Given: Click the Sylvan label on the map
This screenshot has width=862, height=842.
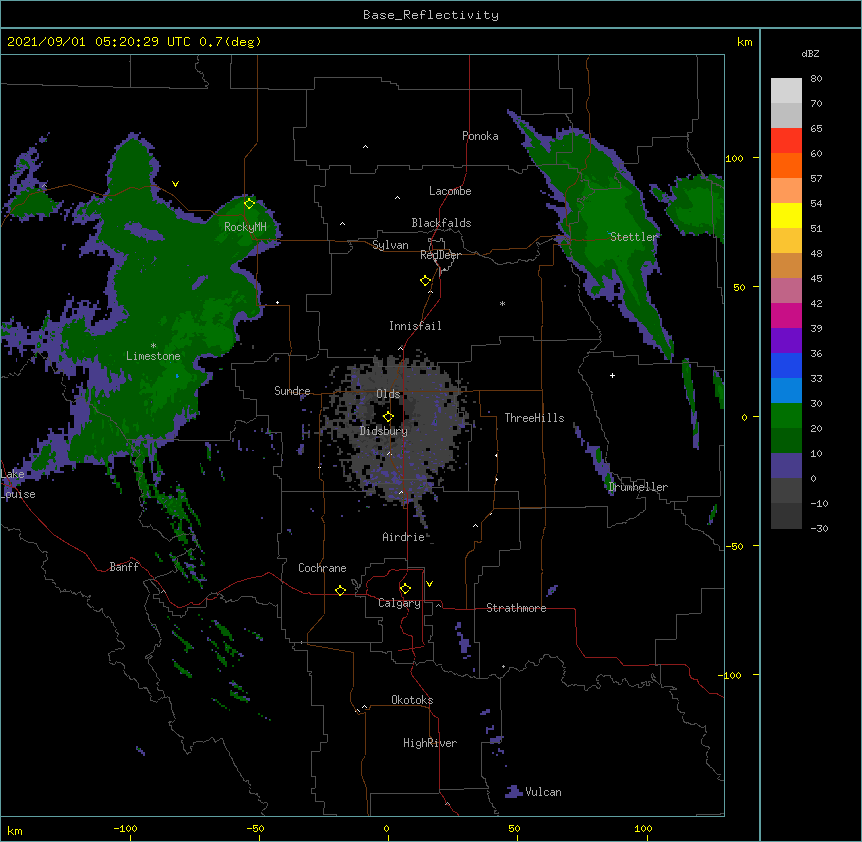Looking at the screenshot, I should click(x=390, y=245).
